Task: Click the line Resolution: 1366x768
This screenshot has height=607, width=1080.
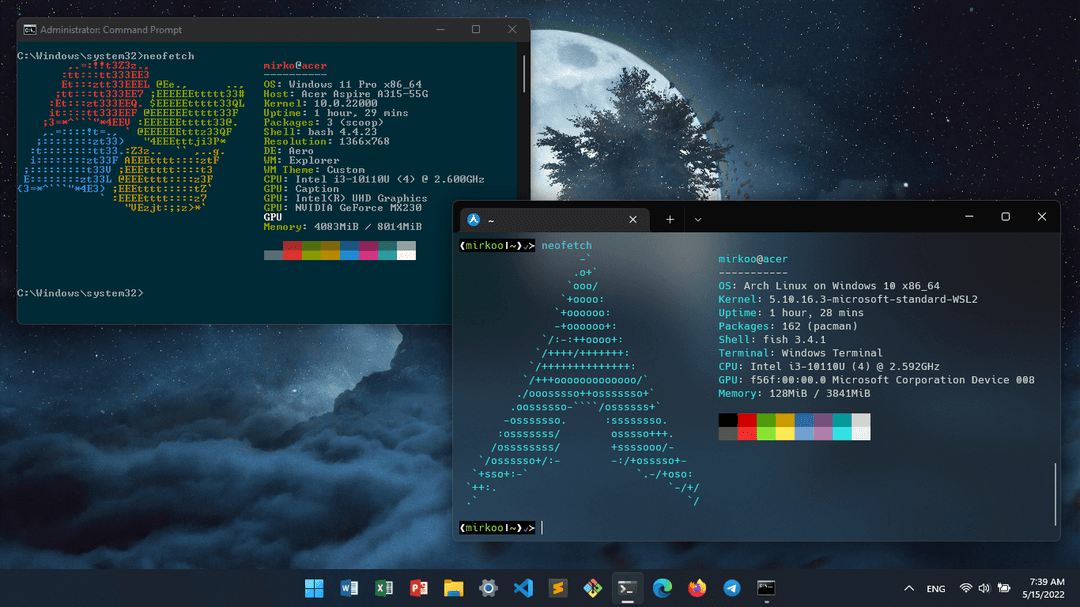Action: click(x=326, y=141)
